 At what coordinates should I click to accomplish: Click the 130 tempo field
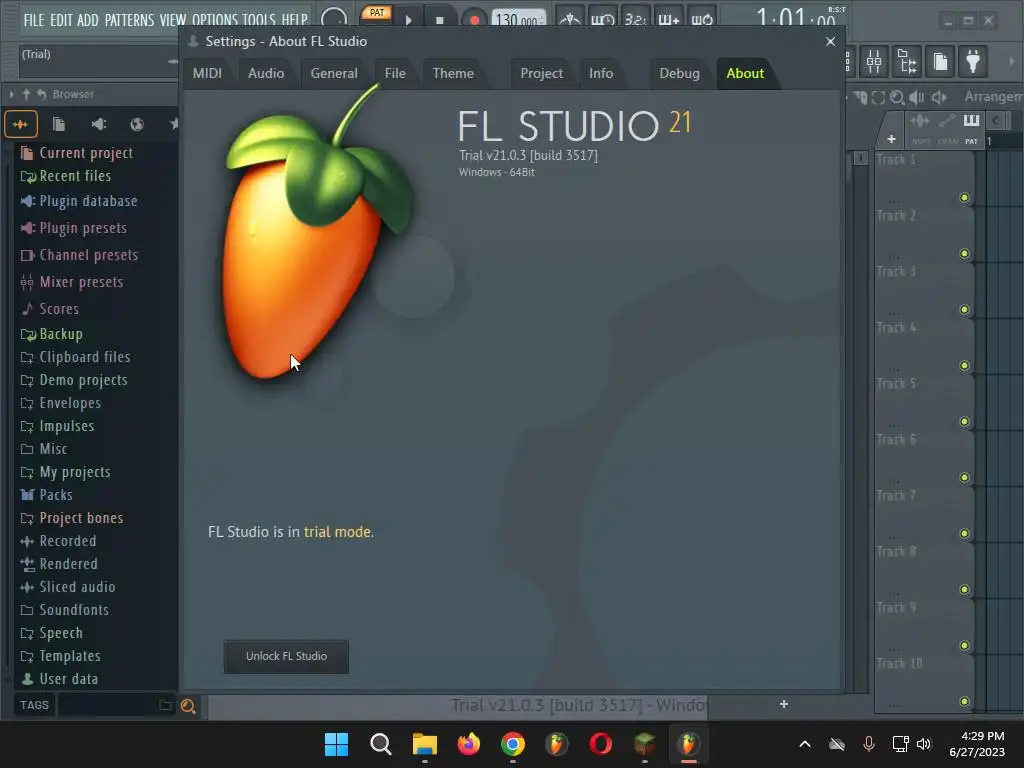pos(517,20)
